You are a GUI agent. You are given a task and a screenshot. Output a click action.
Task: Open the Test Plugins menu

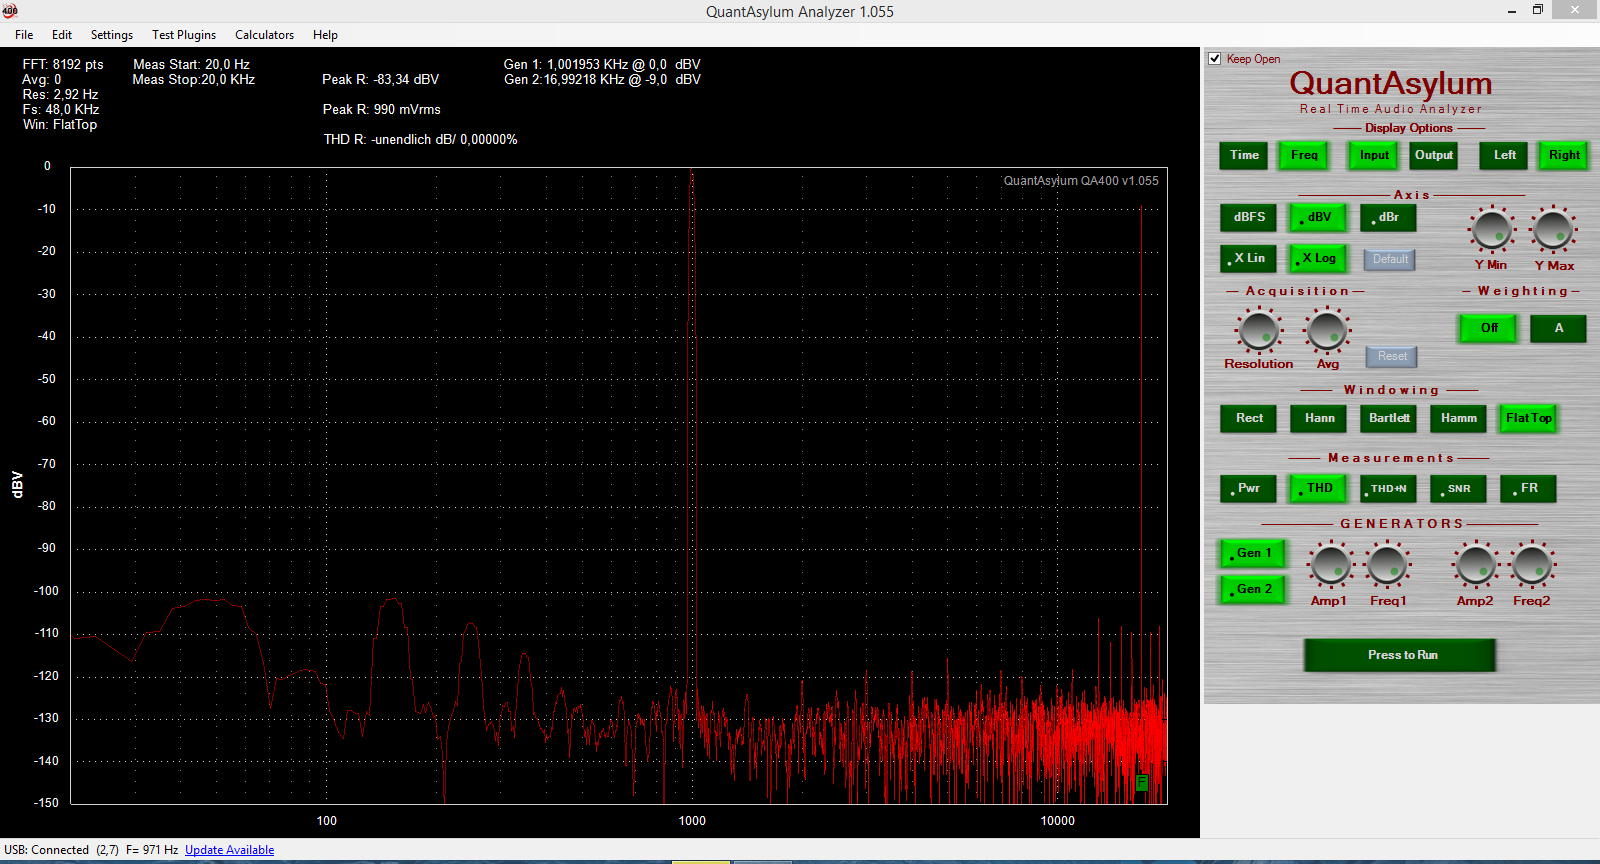point(184,35)
